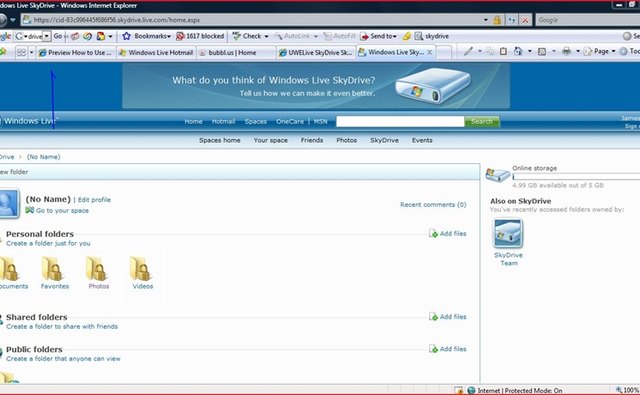Click the SkyDrive Team drive icon
Screen dimensions: 640x395
tap(508, 233)
